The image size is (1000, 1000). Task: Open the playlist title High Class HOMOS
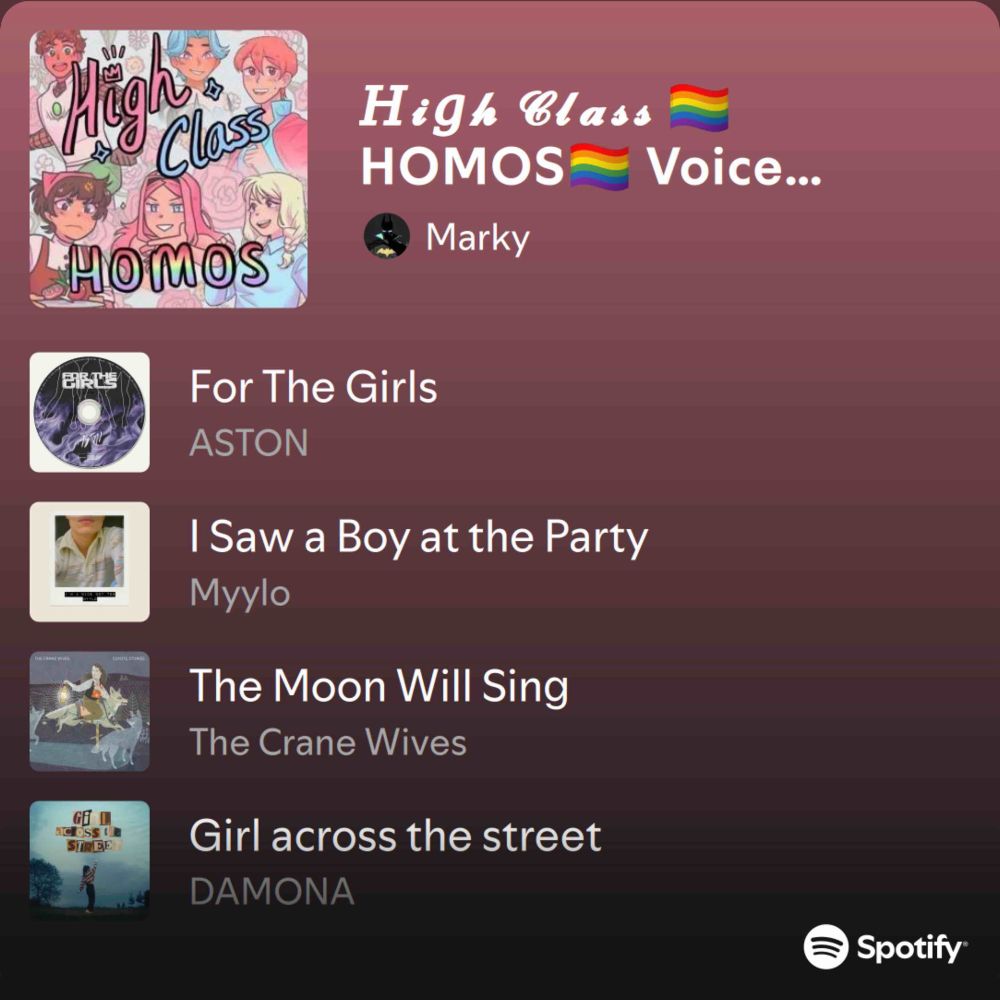point(591,137)
